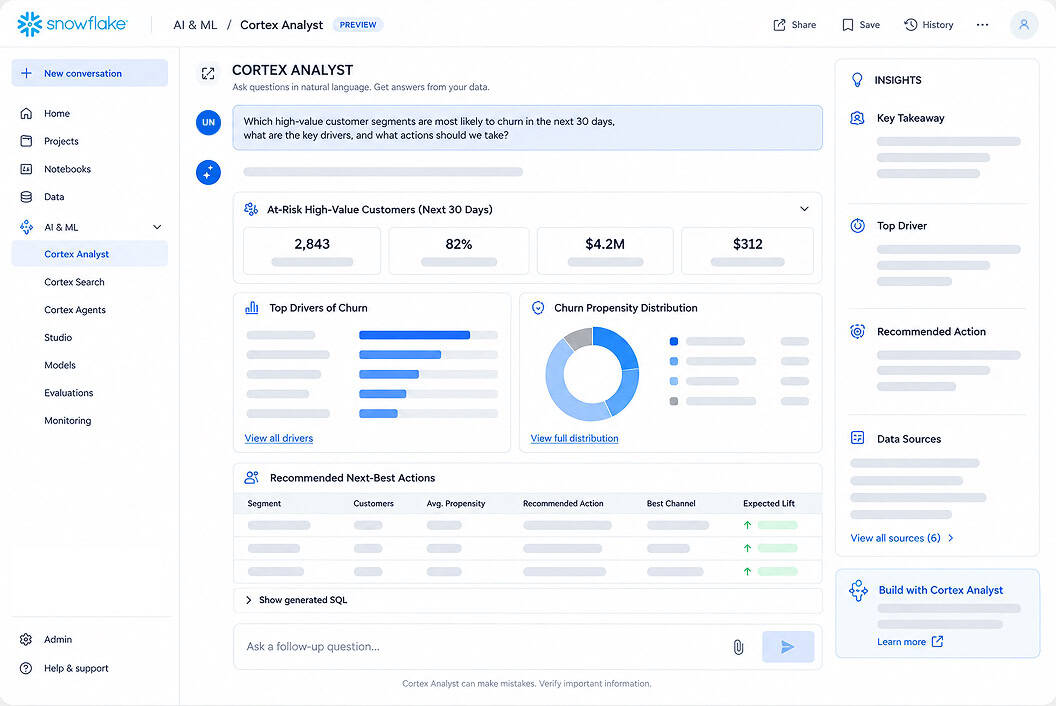Click the gray legend swatch
This screenshot has width=1056, height=706.
click(x=673, y=402)
